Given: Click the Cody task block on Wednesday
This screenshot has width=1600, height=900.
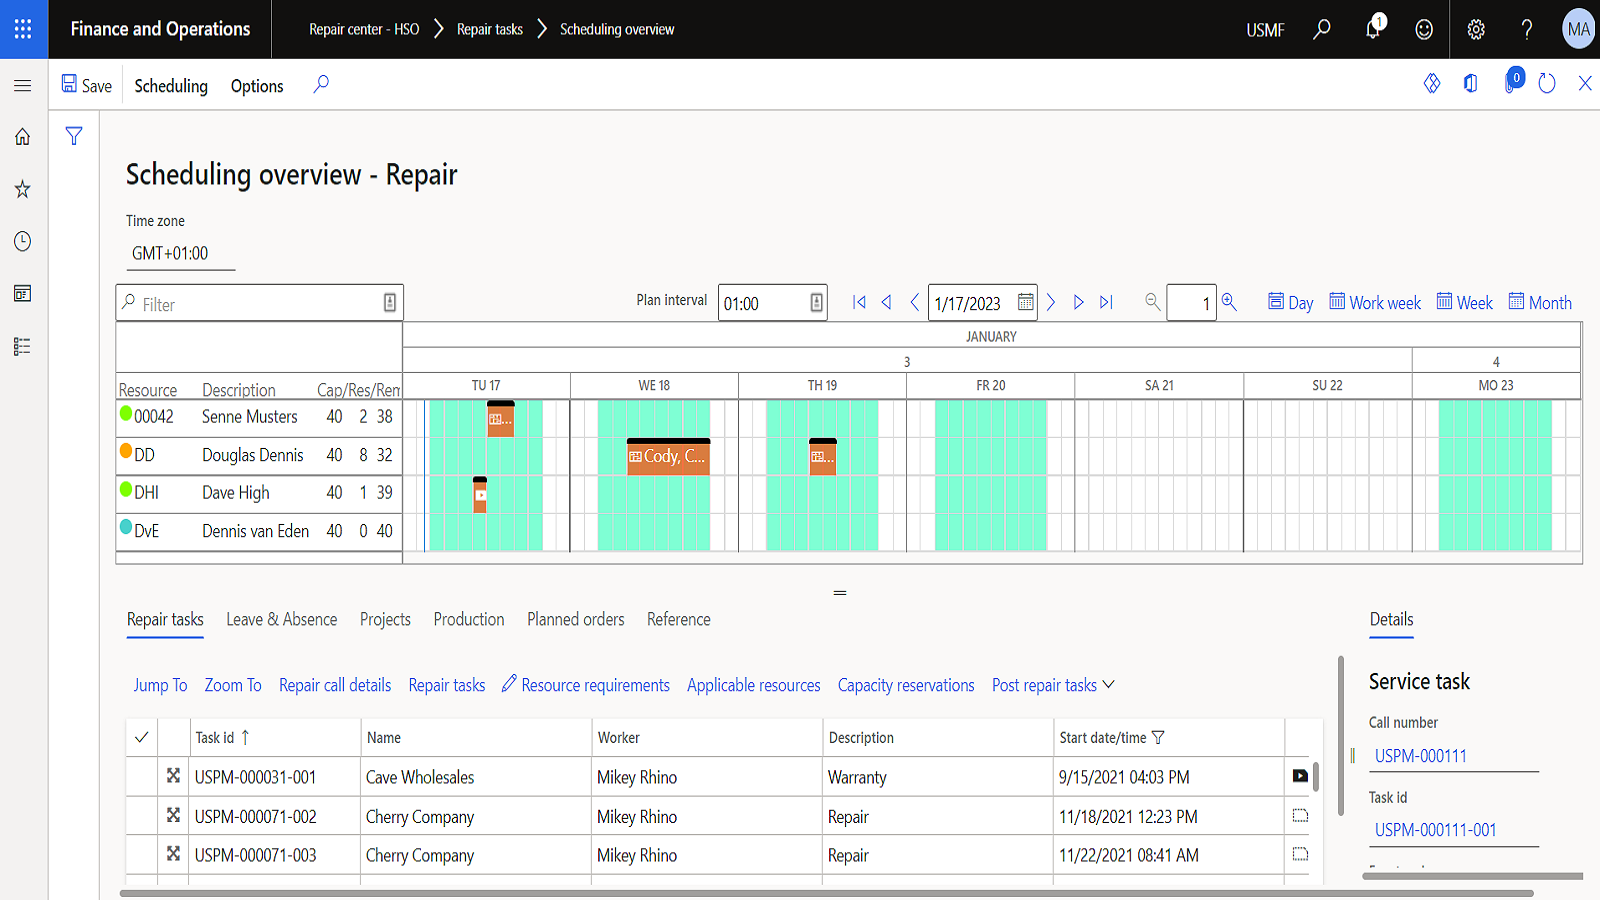Looking at the screenshot, I should [668, 457].
